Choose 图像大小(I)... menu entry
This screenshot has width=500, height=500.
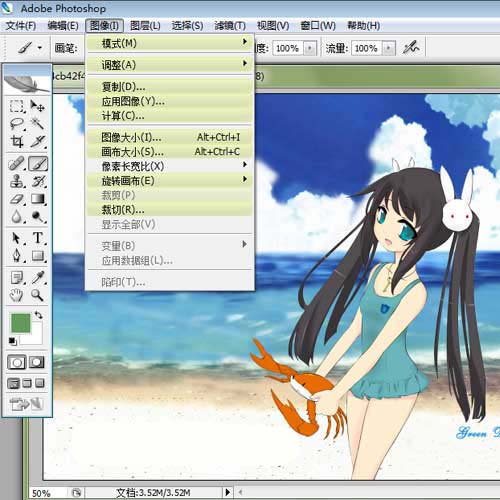(x=169, y=137)
